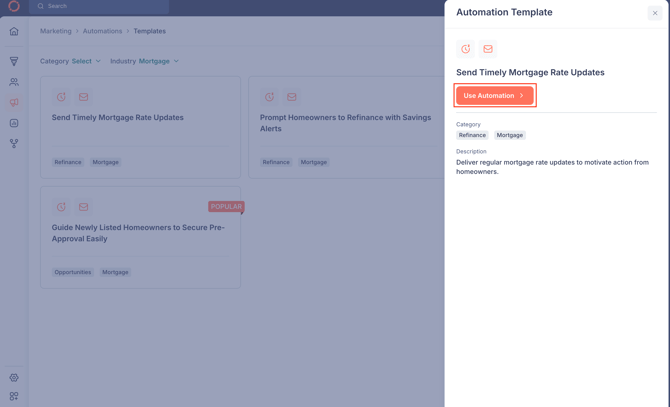Open the Settings gear icon
Screen dimensions: 670x407
tap(14, 378)
